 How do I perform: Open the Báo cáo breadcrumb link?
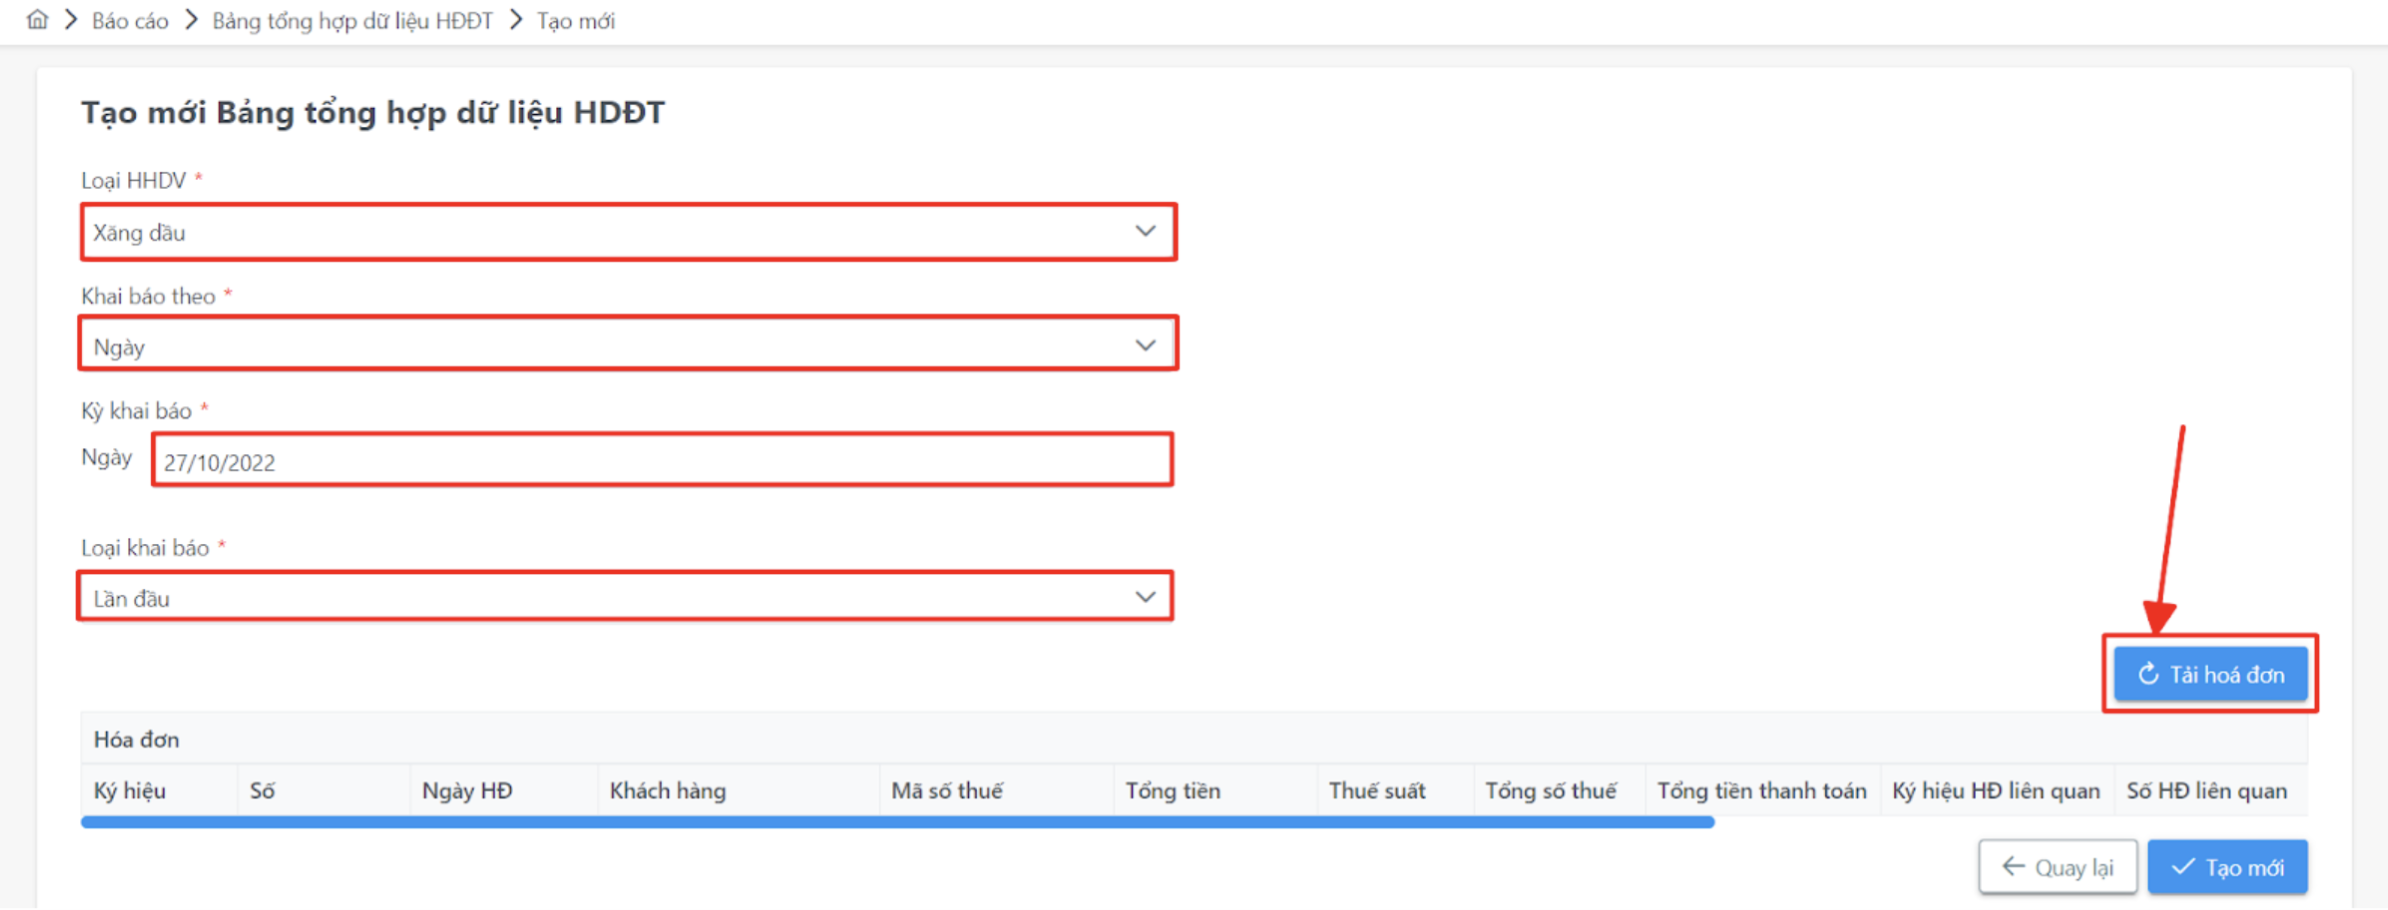tap(130, 21)
